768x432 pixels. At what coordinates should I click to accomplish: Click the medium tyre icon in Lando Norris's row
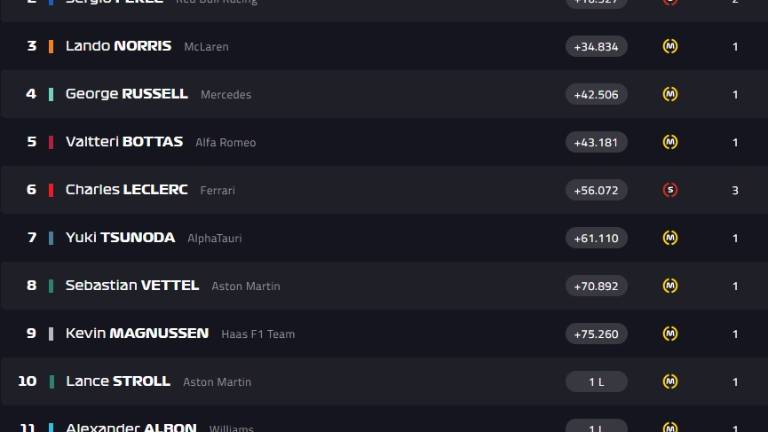pyautogui.click(x=670, y=46)
